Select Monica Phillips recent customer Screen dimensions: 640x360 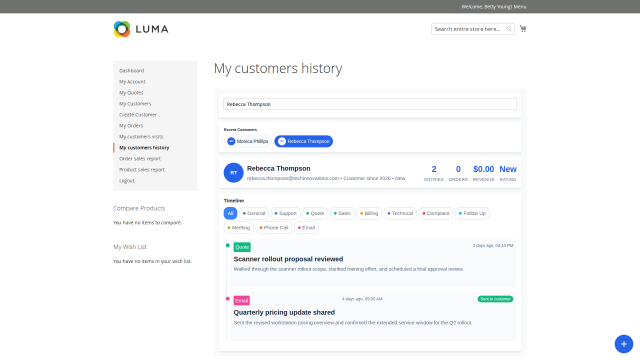(x=248, y=141)
